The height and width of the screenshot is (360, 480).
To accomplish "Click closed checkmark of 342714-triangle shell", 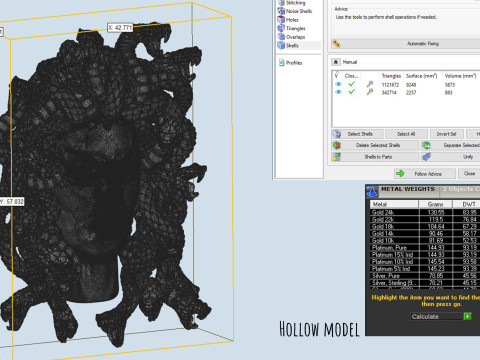I will pyautogui.click(x=352, y=92).
